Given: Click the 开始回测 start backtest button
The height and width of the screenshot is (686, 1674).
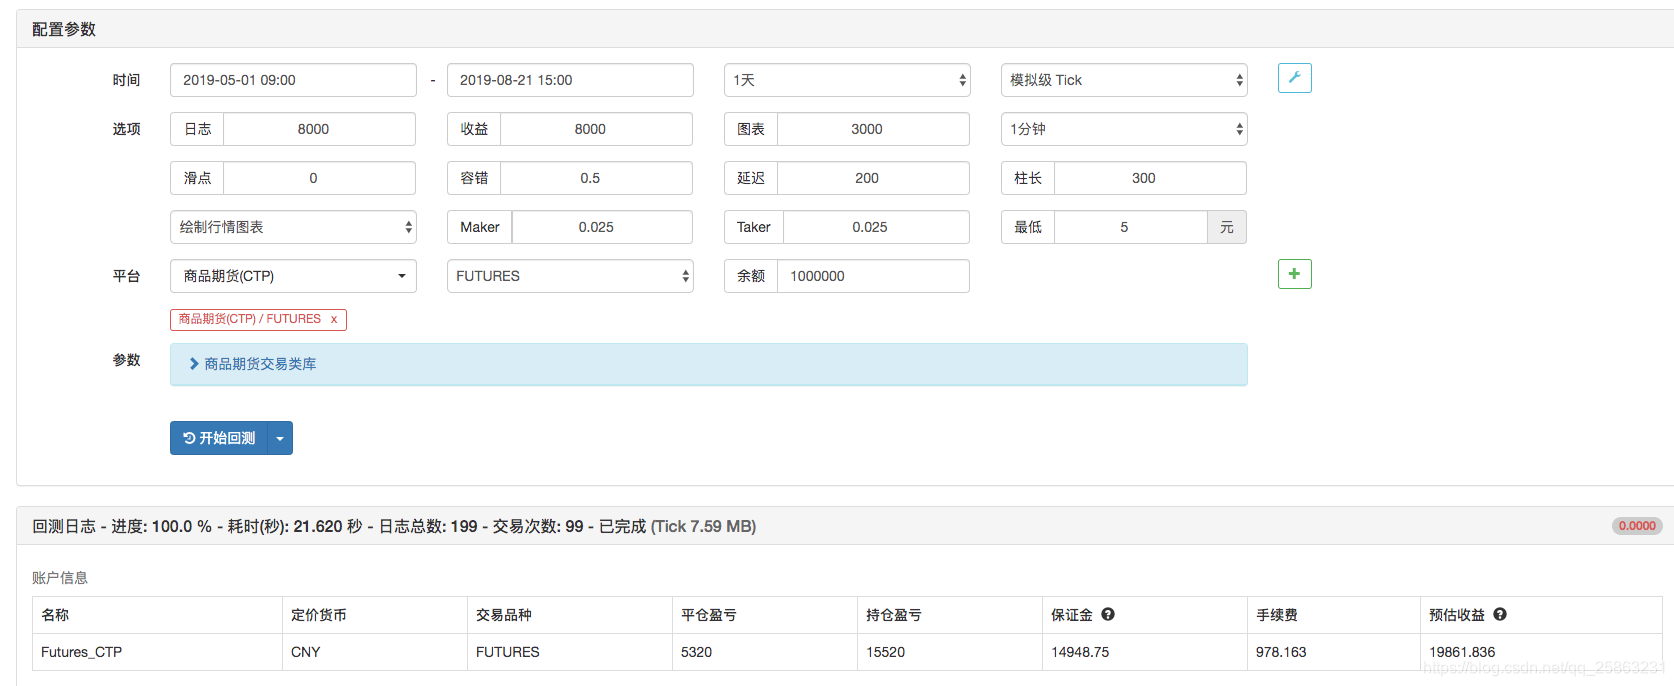Looking at the screenshot, I should [x=219, y=438].
